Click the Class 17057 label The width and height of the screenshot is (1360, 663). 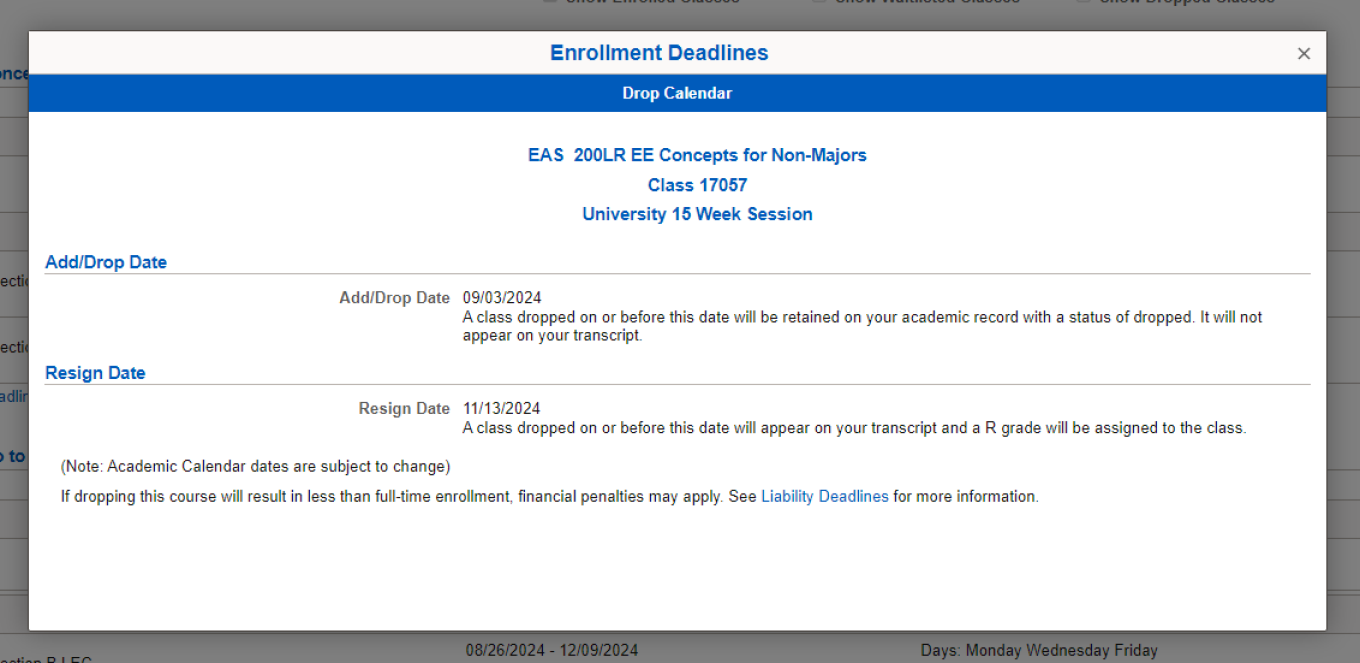click(x=697, y=185)
